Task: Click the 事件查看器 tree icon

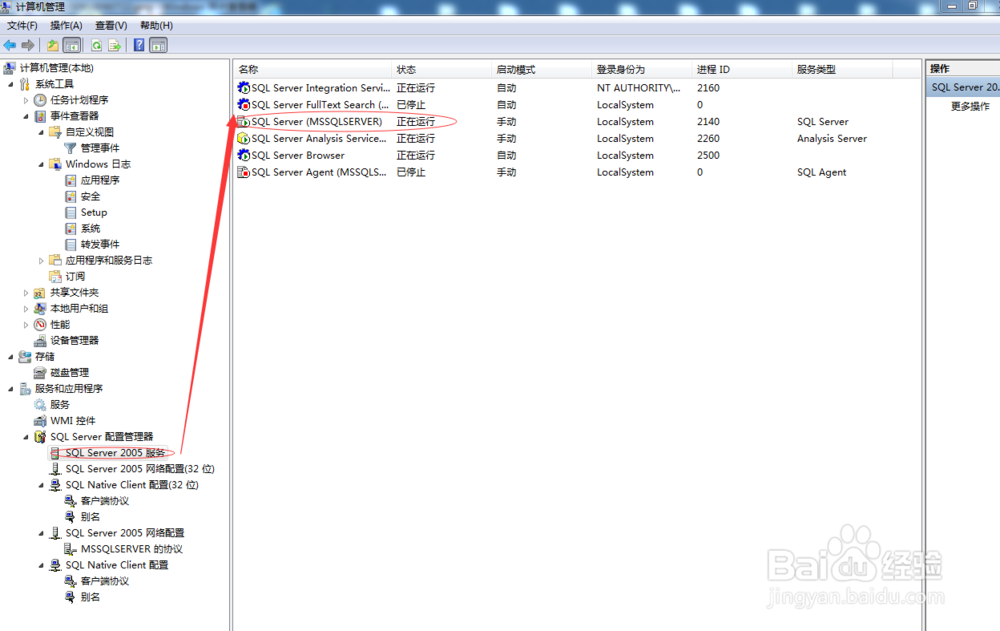Action: [x=40, y=116]
